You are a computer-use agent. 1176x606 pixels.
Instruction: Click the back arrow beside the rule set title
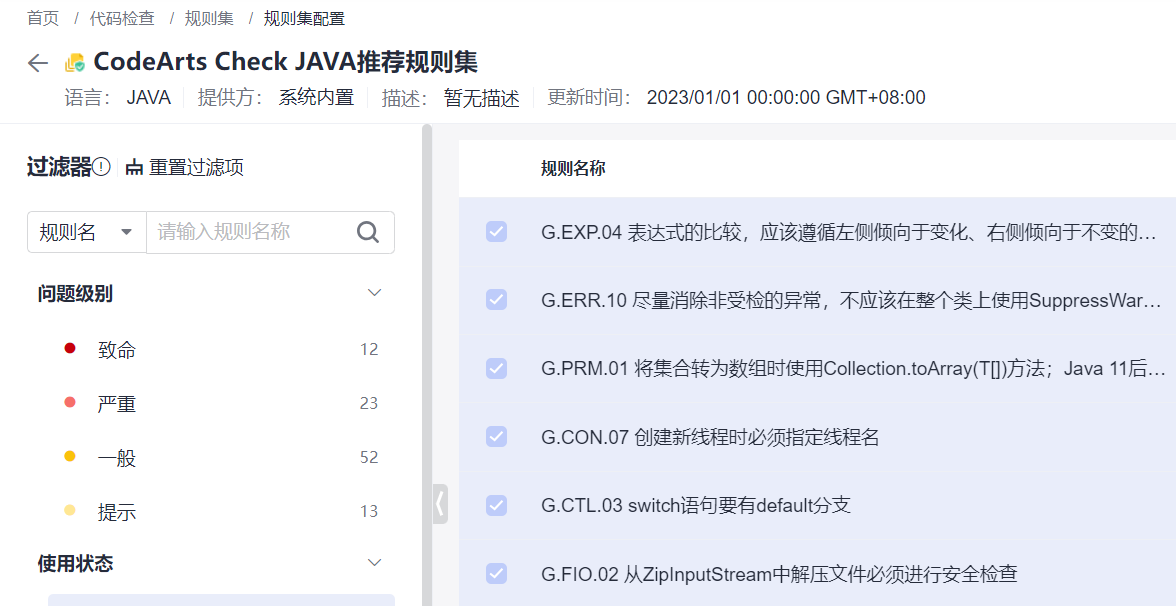[37, 62]
